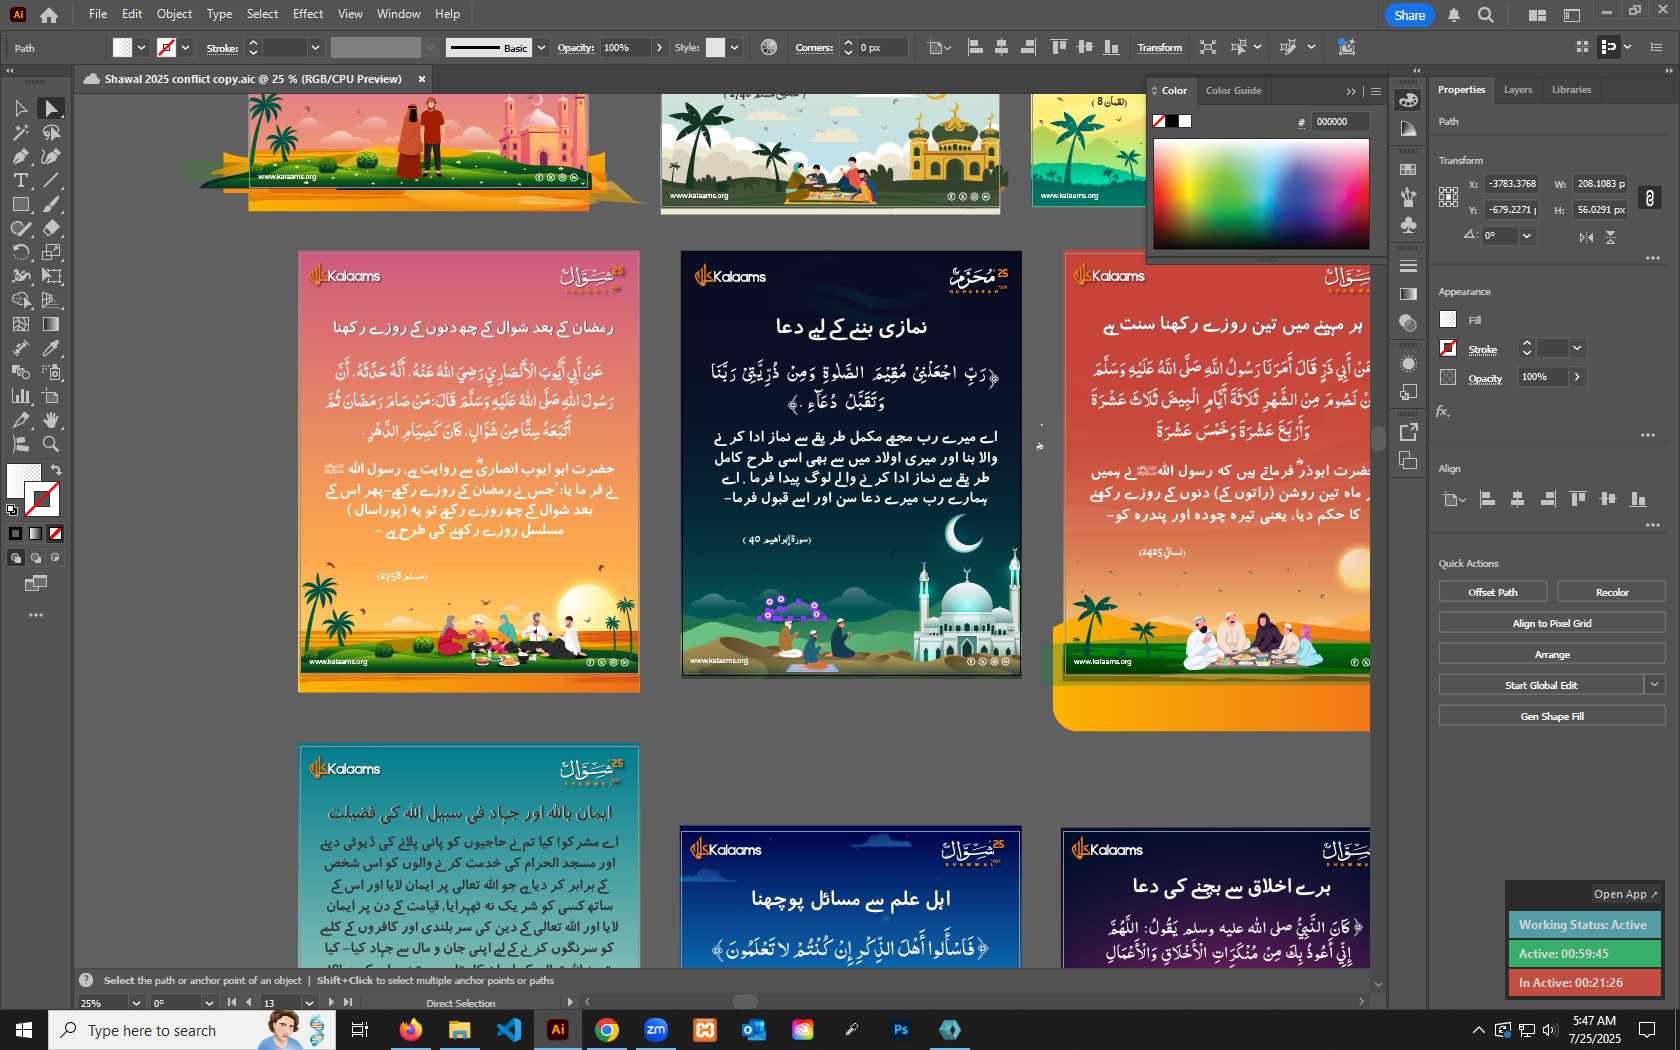Open the graphic Style dropdown
The width and height of the screenshot is (1680, 1050).
click(x=734, y=47)
